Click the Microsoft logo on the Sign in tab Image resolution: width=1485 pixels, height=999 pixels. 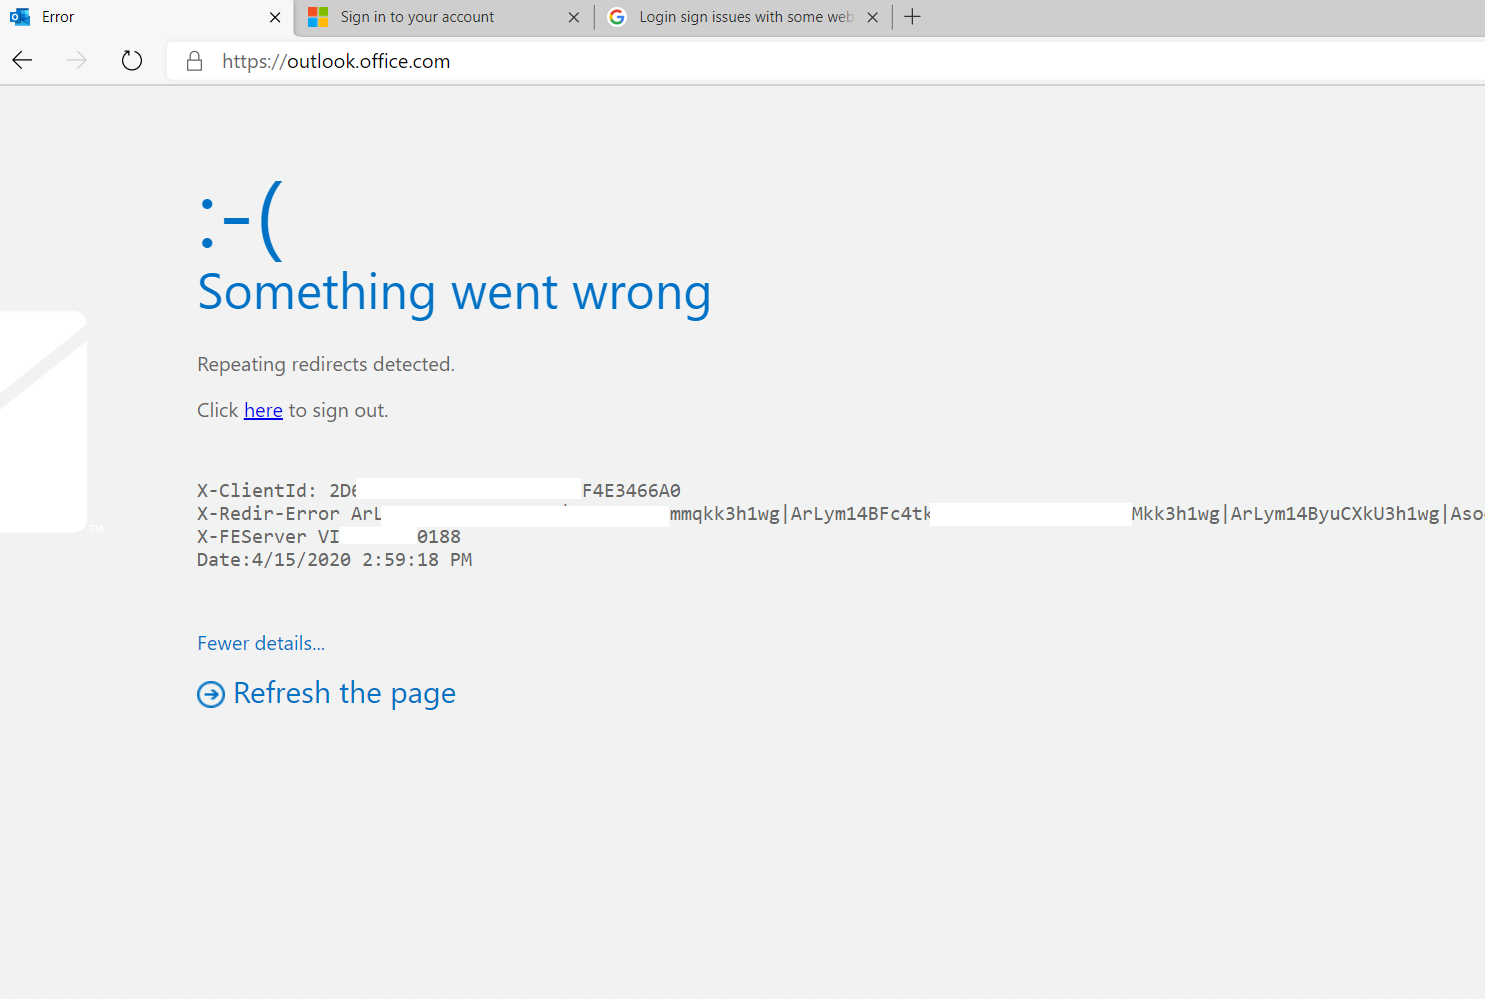[x=318, y=17]
